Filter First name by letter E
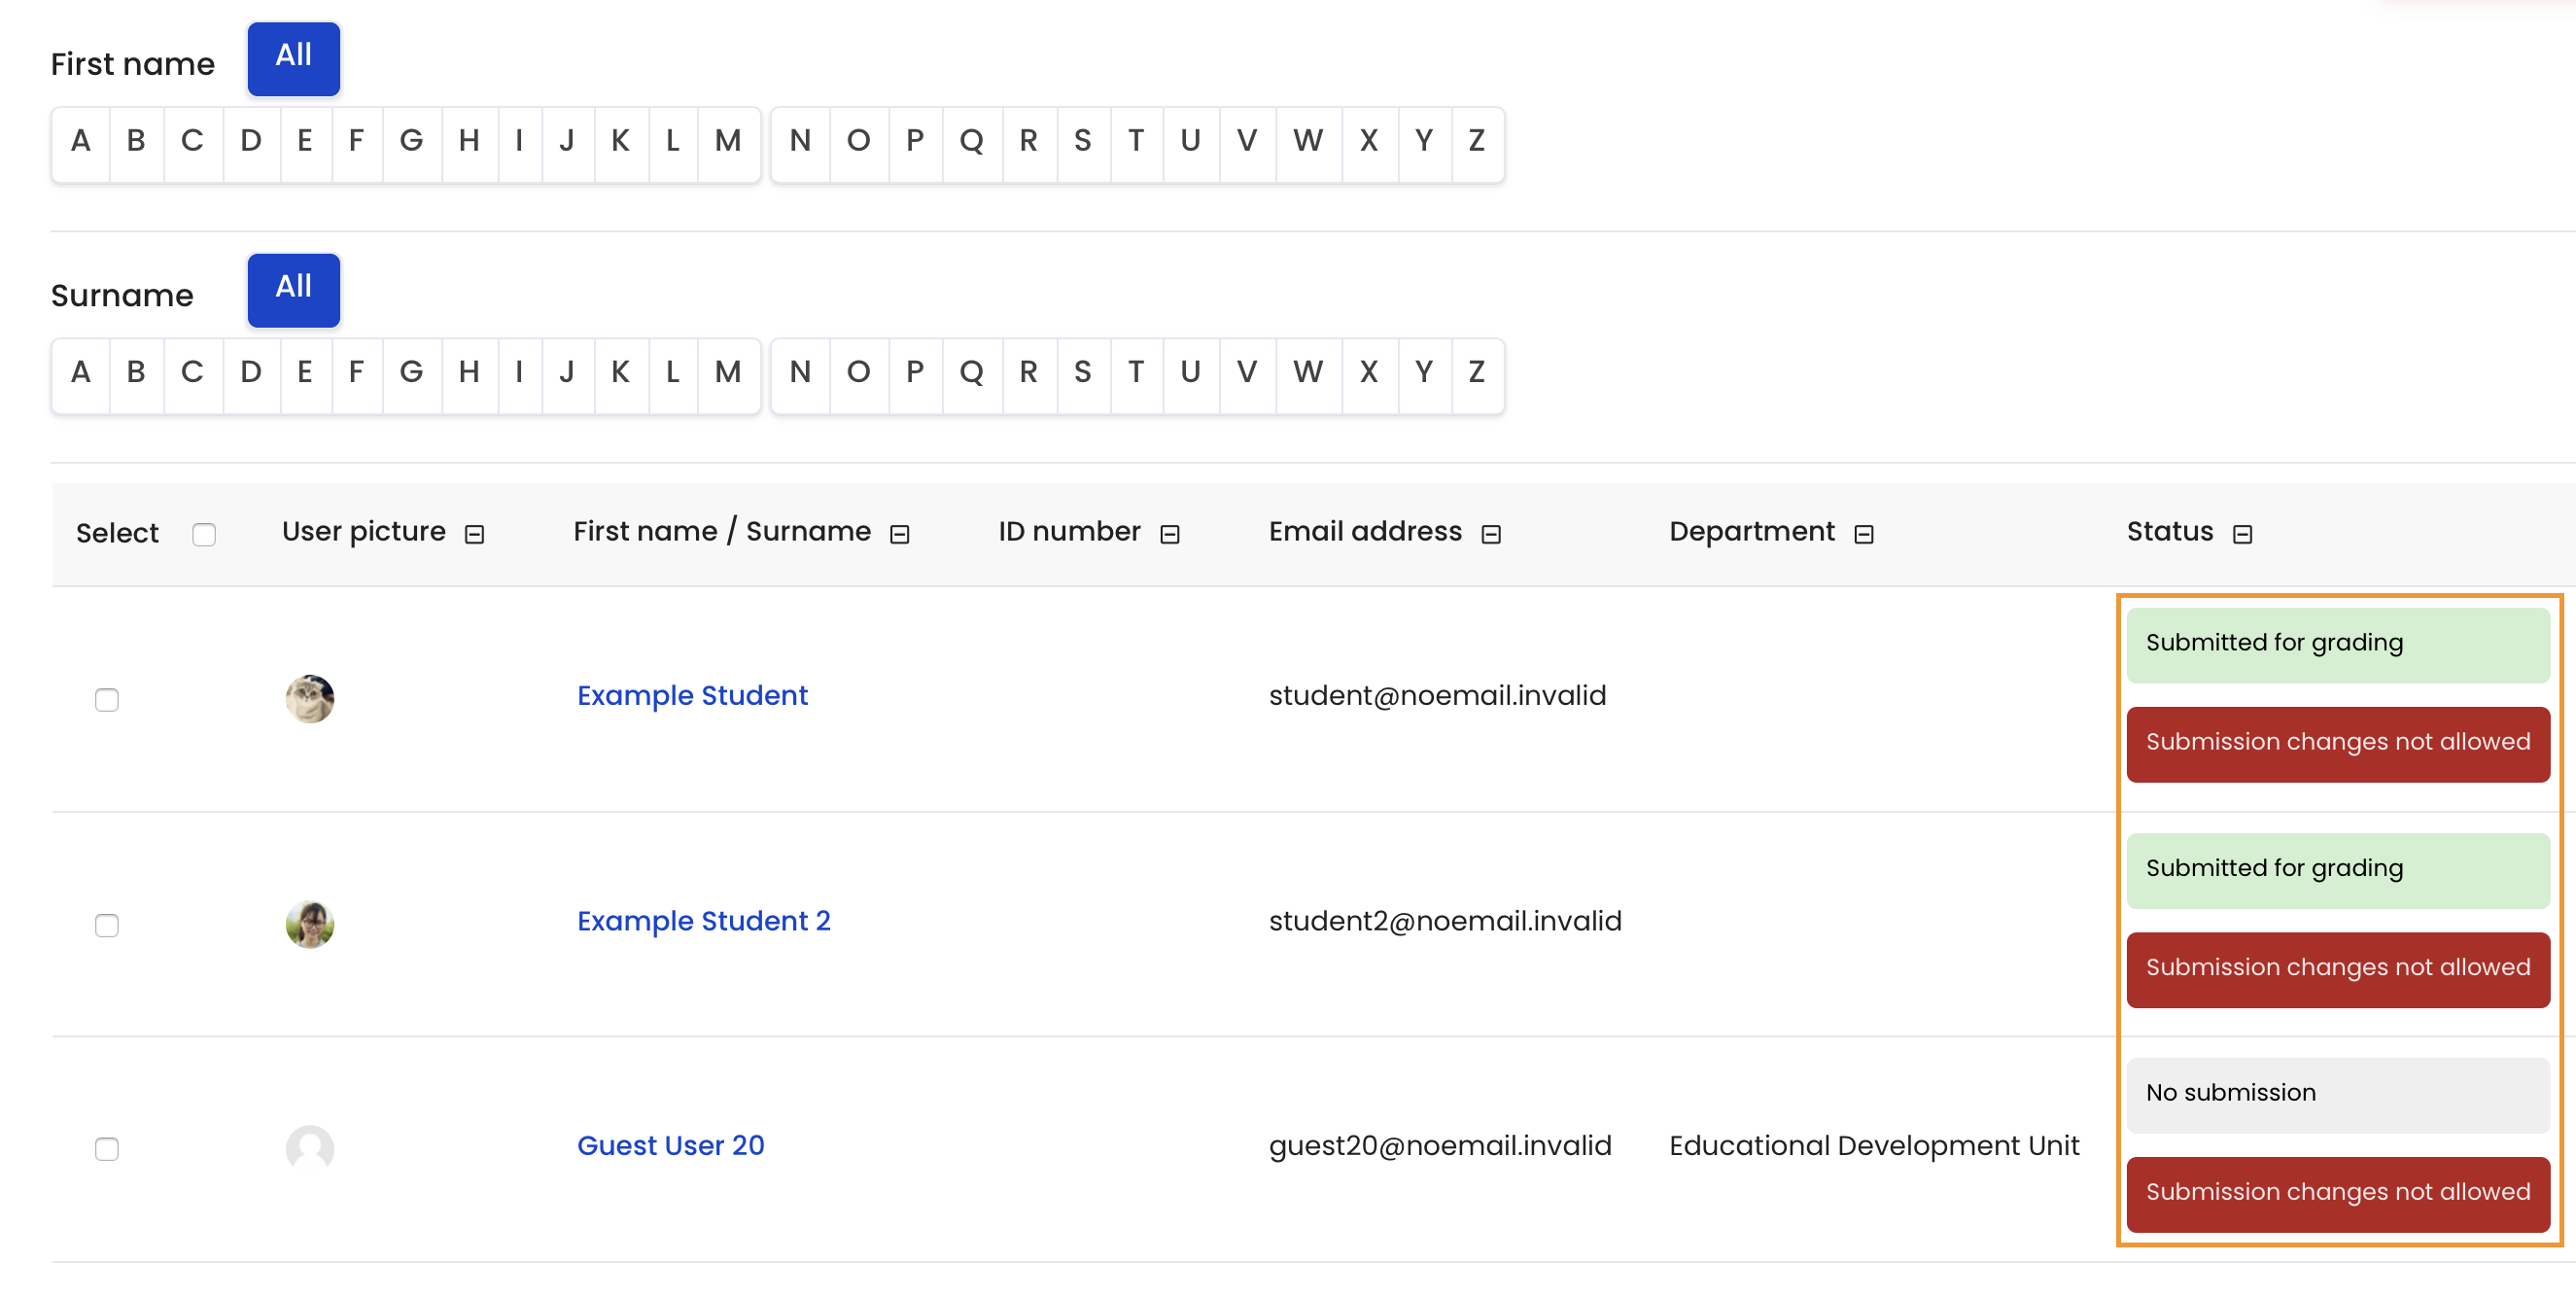Image resolution: width=2576 pixels, height=1297 pixels. (x=305, y=144)
